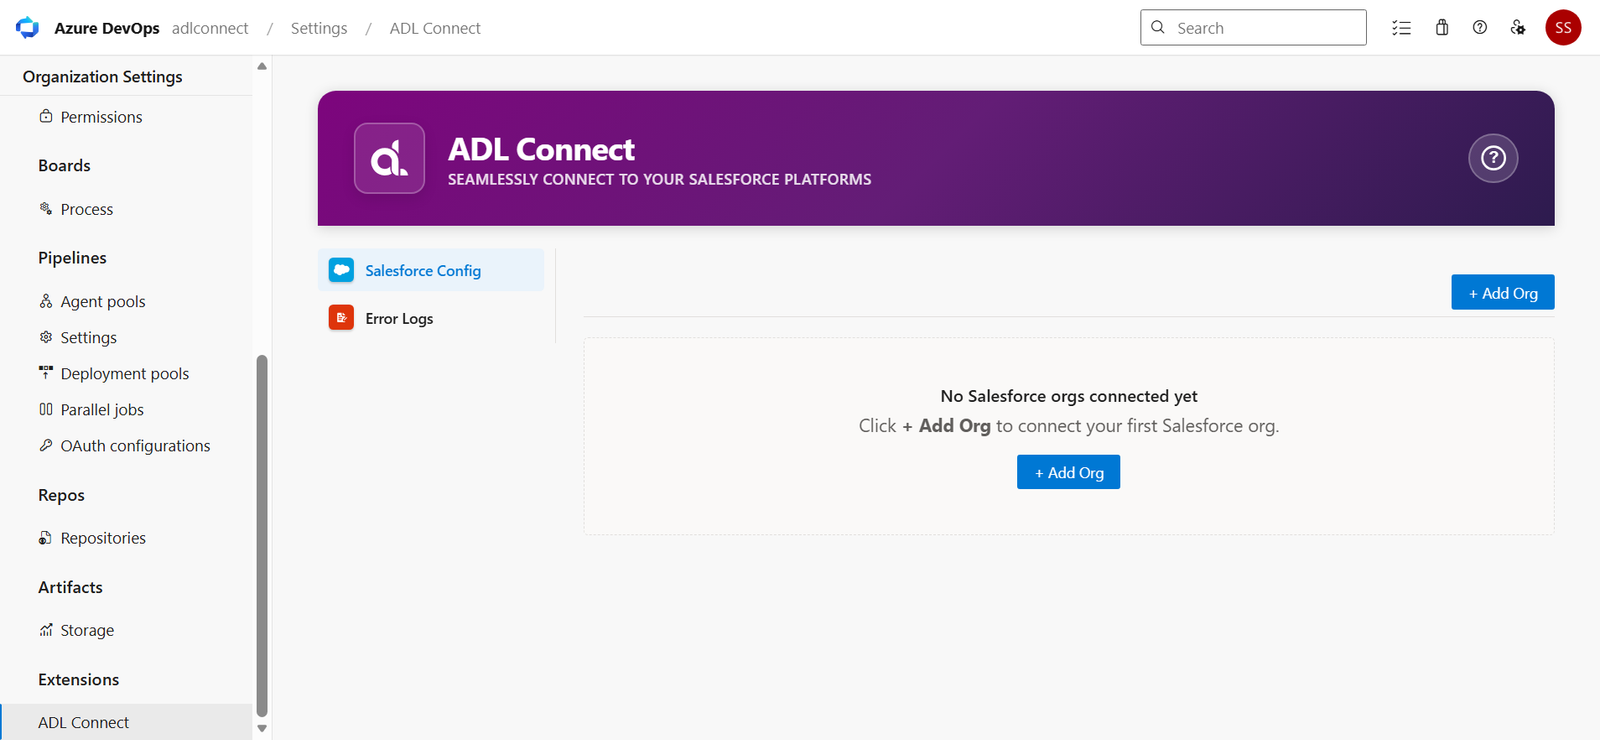This screenshot has width=1600, height=740.
Task: Open Deployment pools page
Action: pyautogui.click(x=126, y=373)
